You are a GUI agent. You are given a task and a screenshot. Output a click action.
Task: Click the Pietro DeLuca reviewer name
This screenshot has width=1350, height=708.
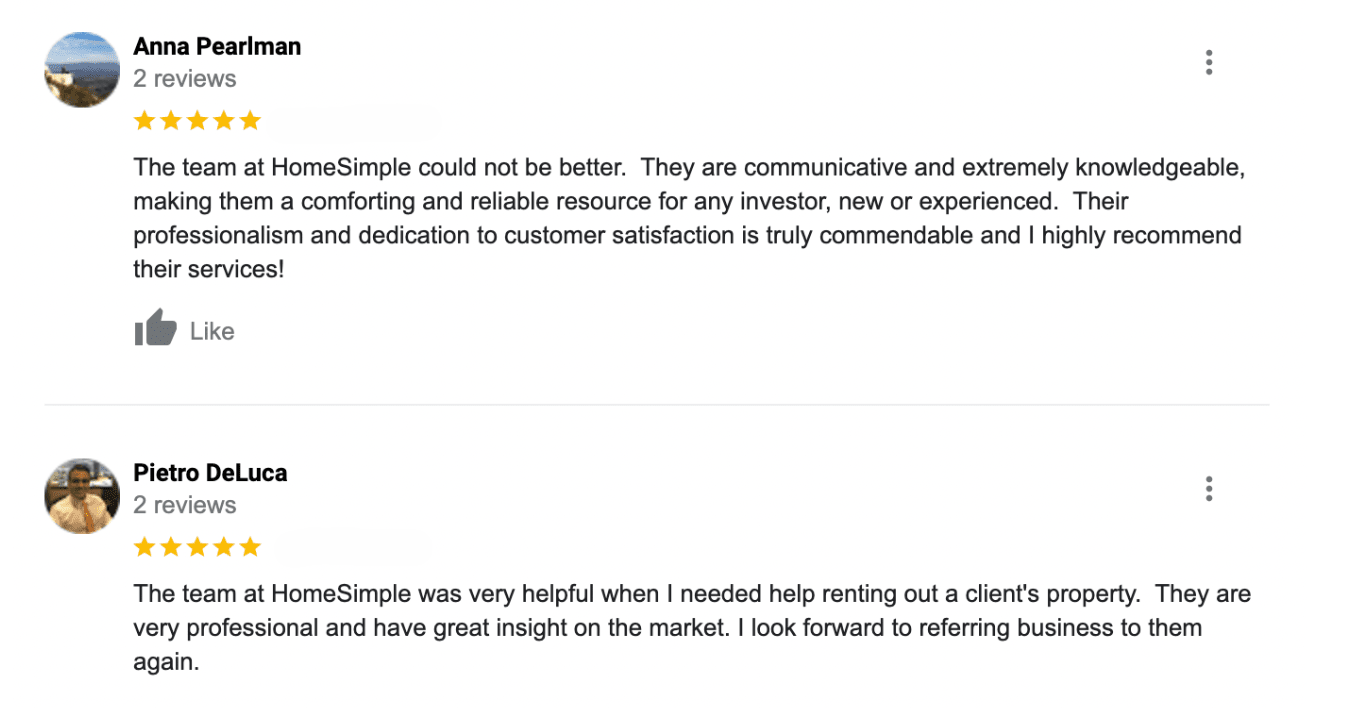pyautogui.click(x=210, y=473)
